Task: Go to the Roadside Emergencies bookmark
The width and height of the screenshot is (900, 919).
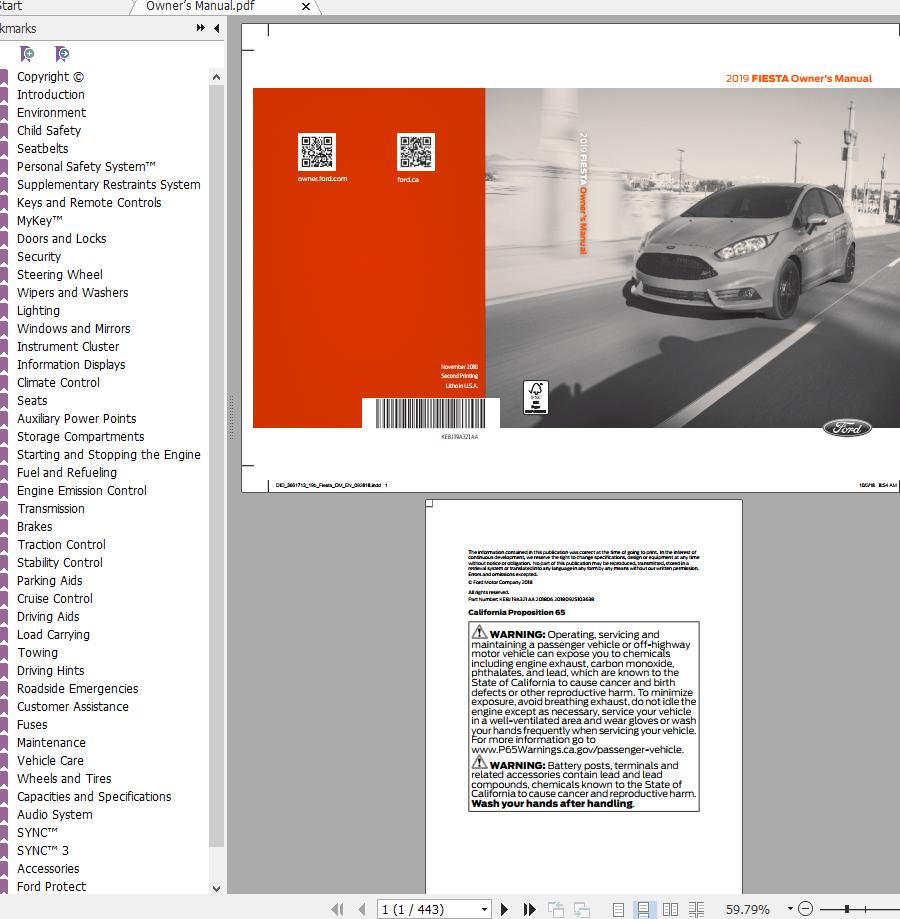Action: pyautogui.click(x=78, y=689)
